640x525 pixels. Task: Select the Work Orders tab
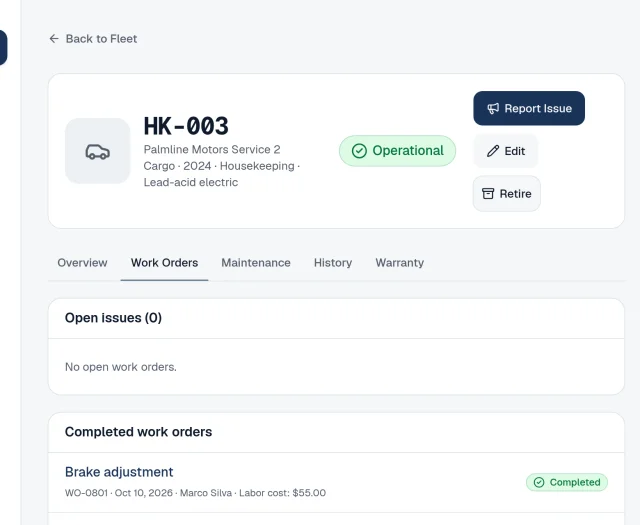click(x=164, y=262)
